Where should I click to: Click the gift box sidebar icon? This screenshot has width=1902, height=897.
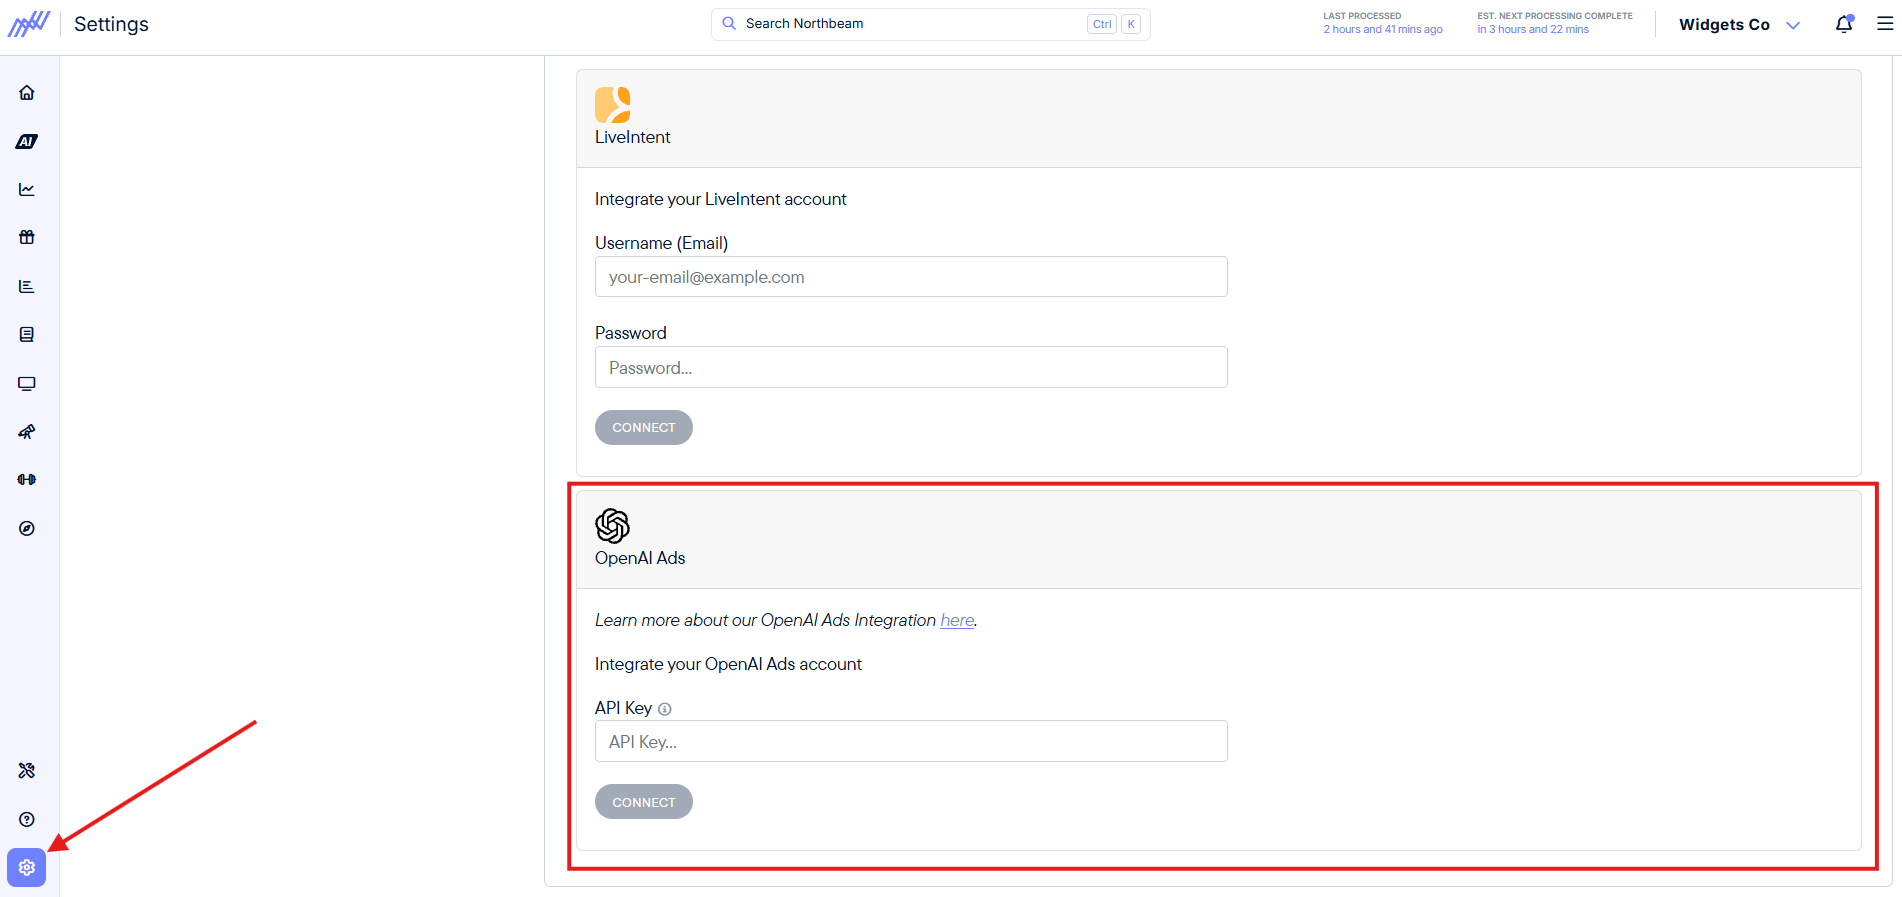coord(27,237)
